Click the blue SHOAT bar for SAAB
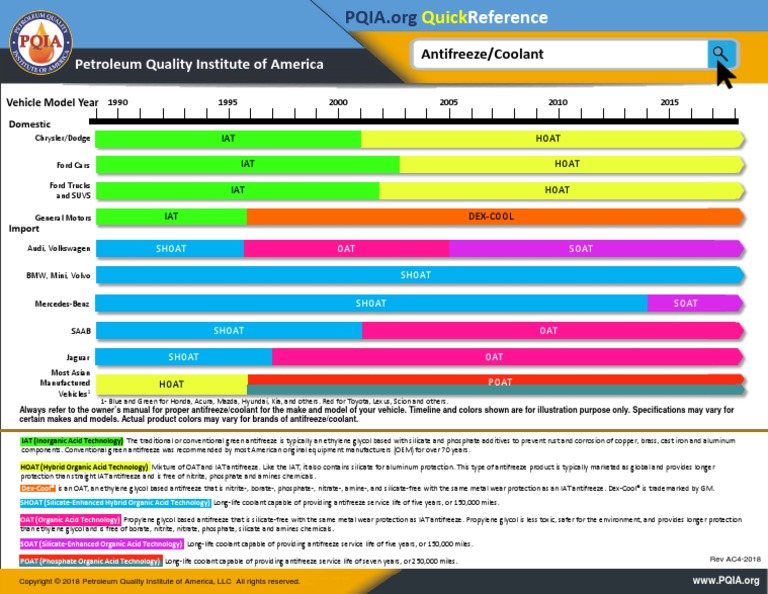This screenshot has width=768, height=594. click(x=229, y=331)
